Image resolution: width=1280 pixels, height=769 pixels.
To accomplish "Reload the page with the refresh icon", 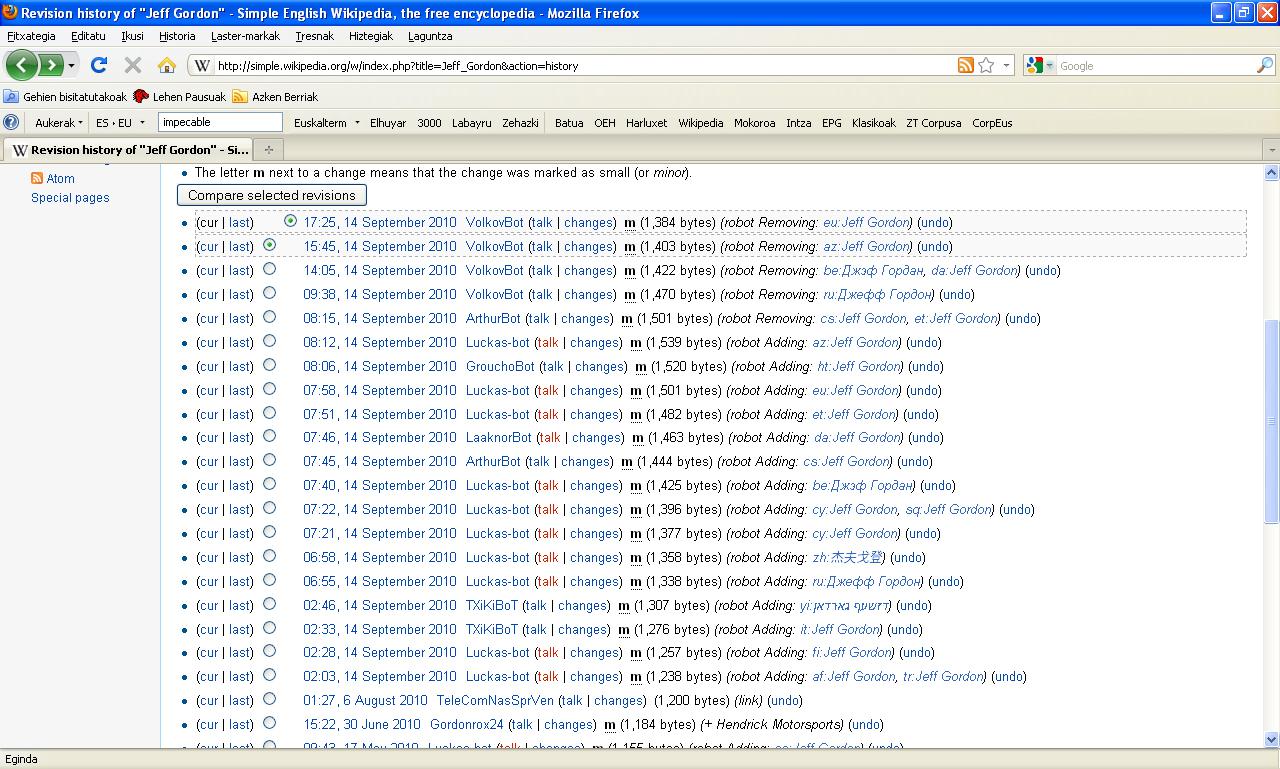I will (98, 66).
